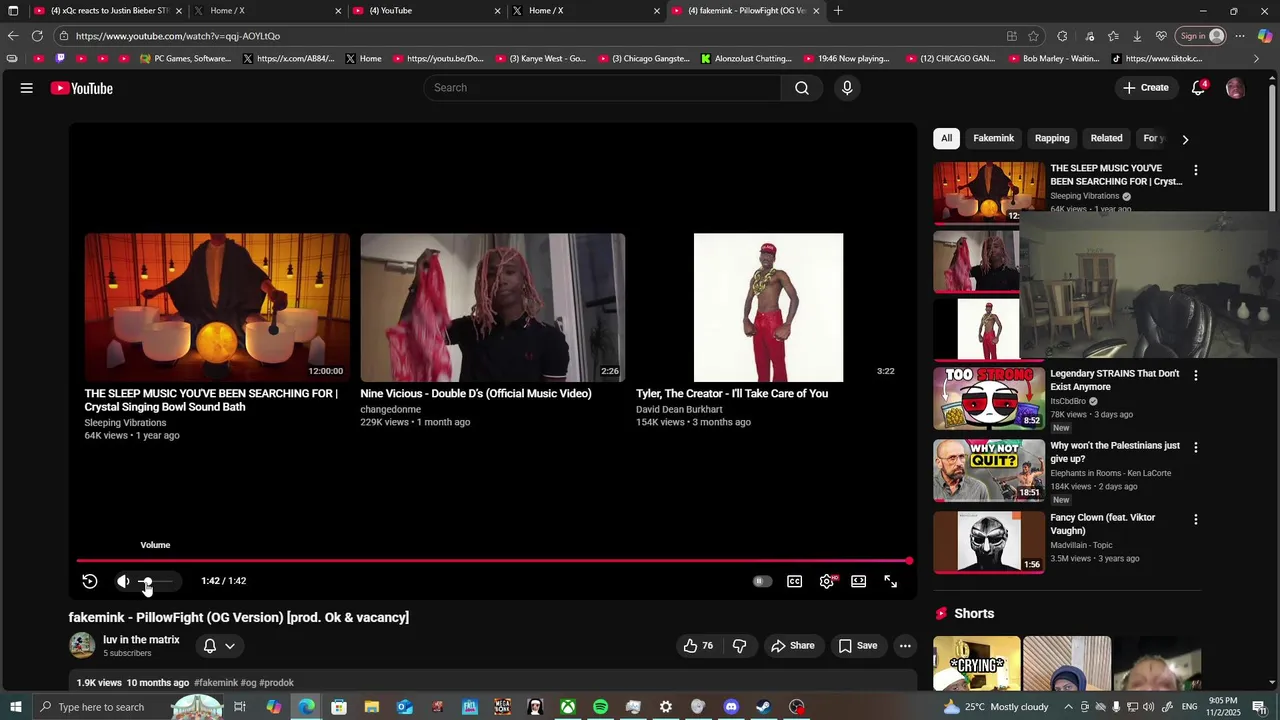Play Sleep Music endscreen thumbnail

(x=217, y=307)
